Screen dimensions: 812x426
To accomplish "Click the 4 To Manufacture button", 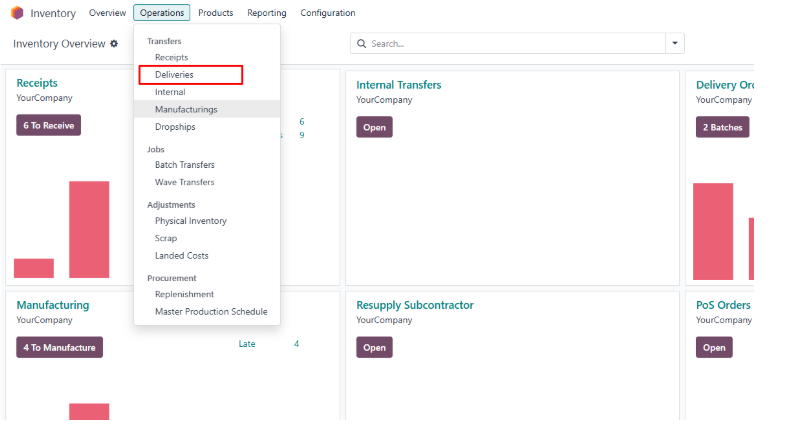I will pyautogui.click(x=59, y=347).
